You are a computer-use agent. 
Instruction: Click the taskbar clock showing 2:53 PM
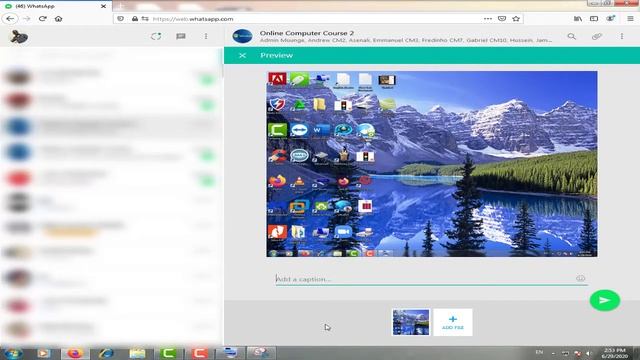615,353
